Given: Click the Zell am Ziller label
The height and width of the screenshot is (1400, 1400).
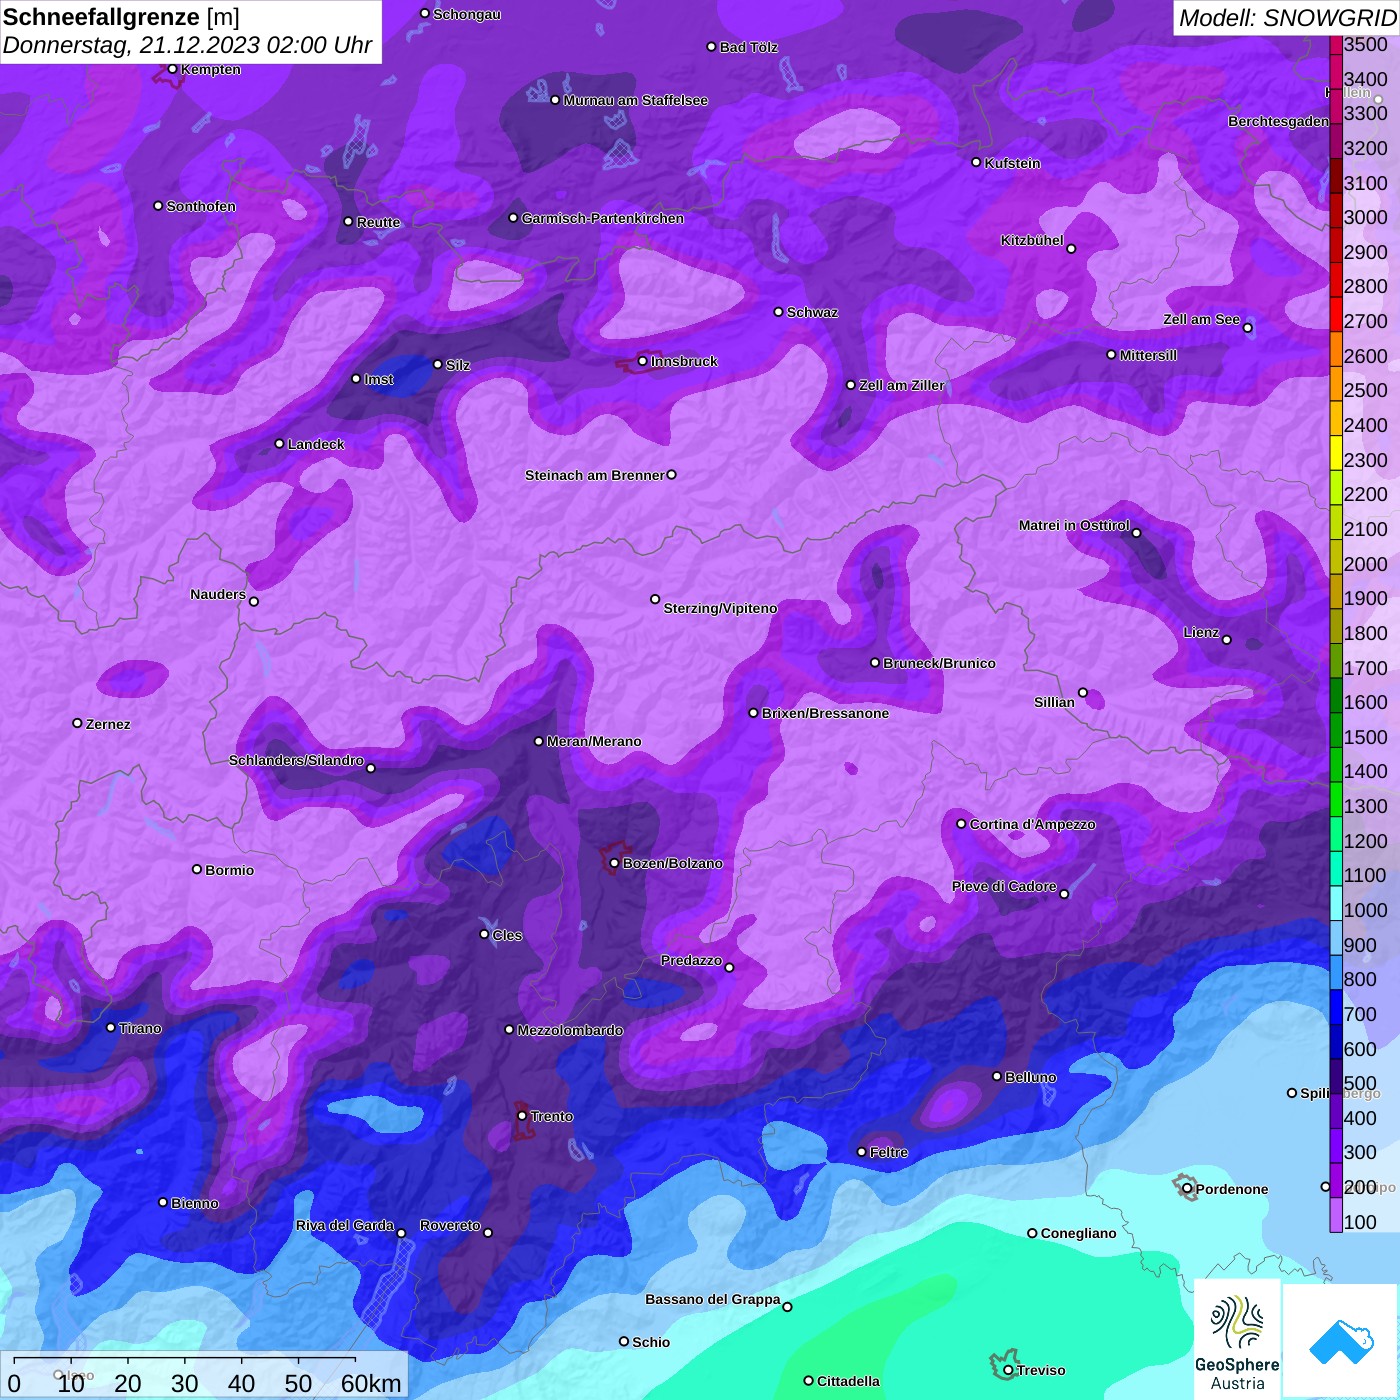Looking at the screenshot, I should click(902, 385).
